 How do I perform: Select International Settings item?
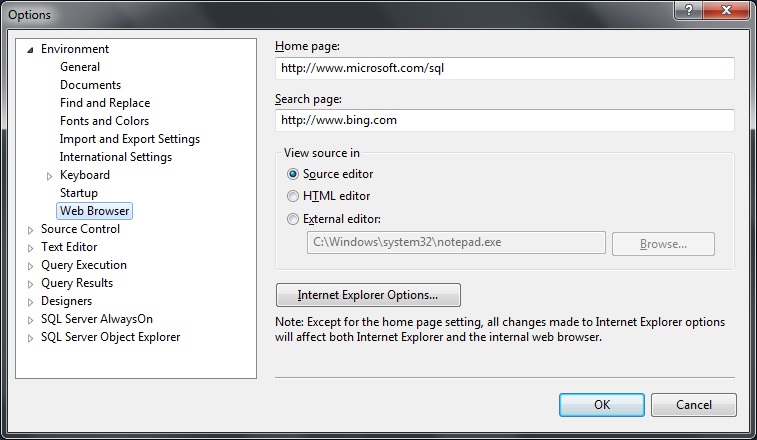[115, 157]
